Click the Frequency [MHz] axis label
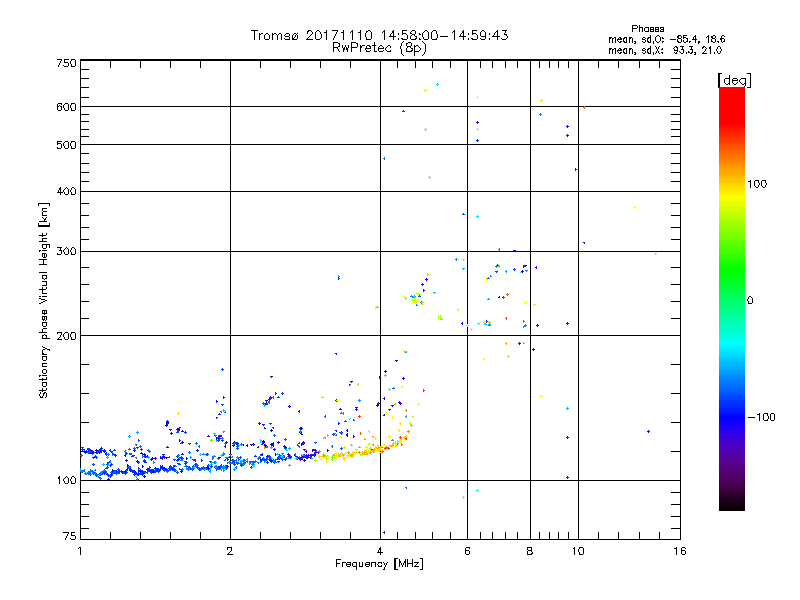 point(379,564)
